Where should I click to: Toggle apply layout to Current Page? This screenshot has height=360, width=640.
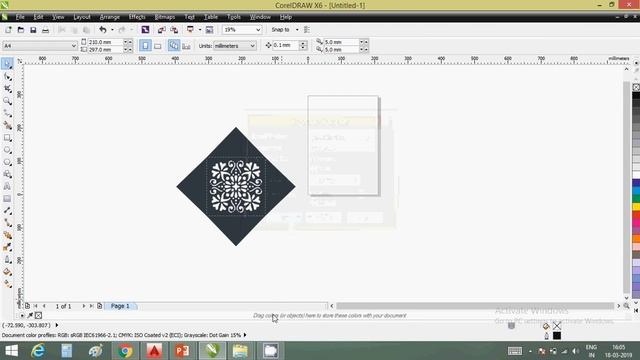(186, 46)
